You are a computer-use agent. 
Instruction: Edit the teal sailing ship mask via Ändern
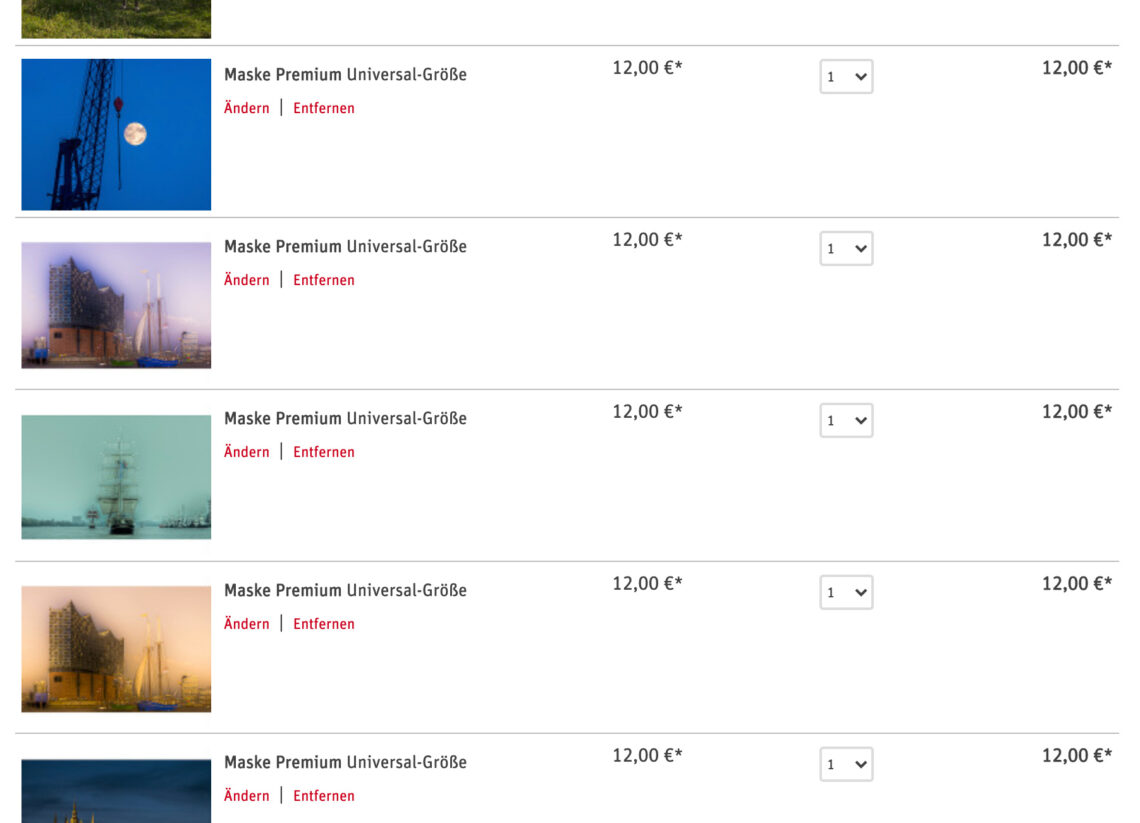[247, 452]
